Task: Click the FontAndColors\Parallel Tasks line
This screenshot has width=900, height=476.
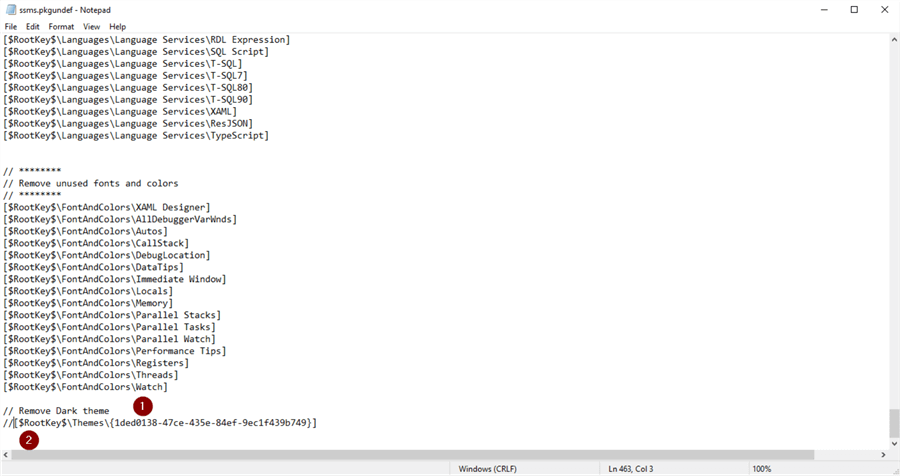Action: click(109, 327)
